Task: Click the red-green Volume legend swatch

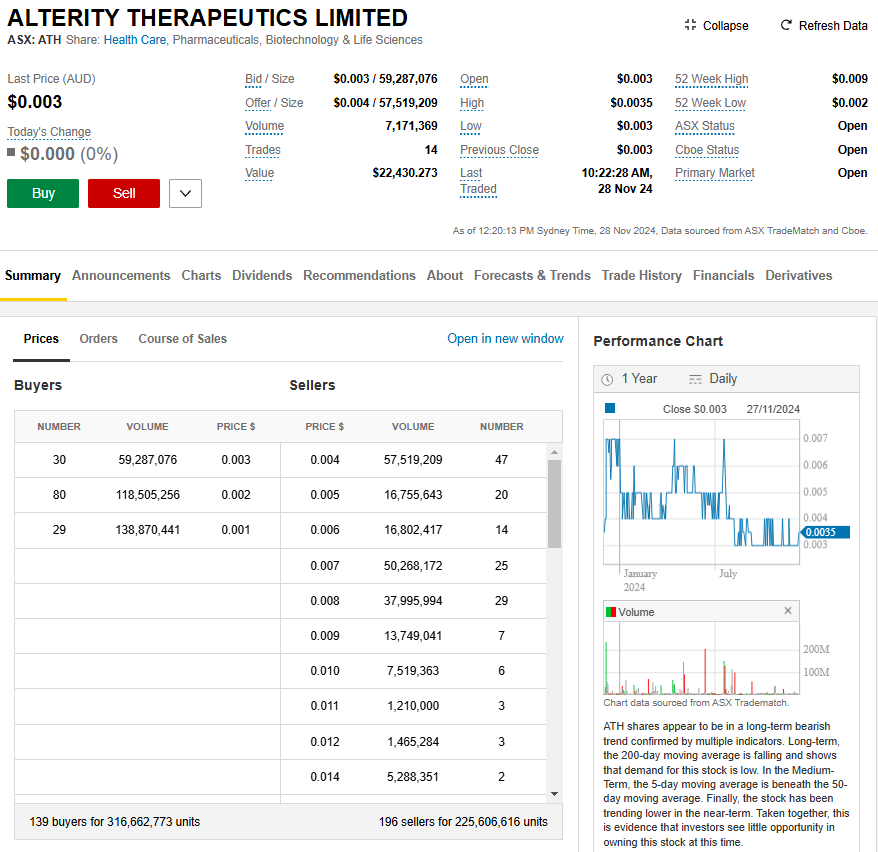Action: pyautogui.click(x=611, y=612)
